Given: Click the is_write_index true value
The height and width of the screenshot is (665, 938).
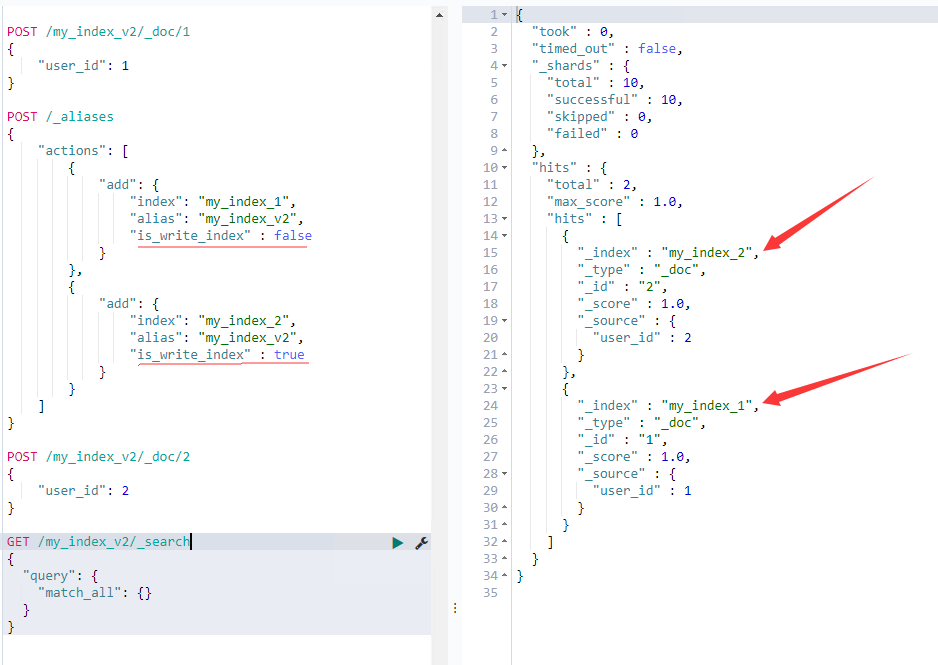Looking at the screenshot, I should coord(289,355).
